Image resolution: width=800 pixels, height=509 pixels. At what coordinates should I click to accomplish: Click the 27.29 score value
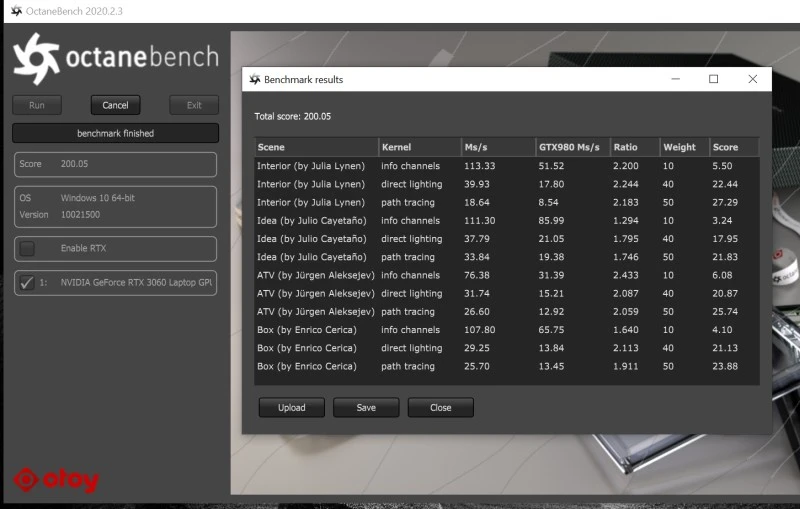pyautogui.click(x=725, y=202)
